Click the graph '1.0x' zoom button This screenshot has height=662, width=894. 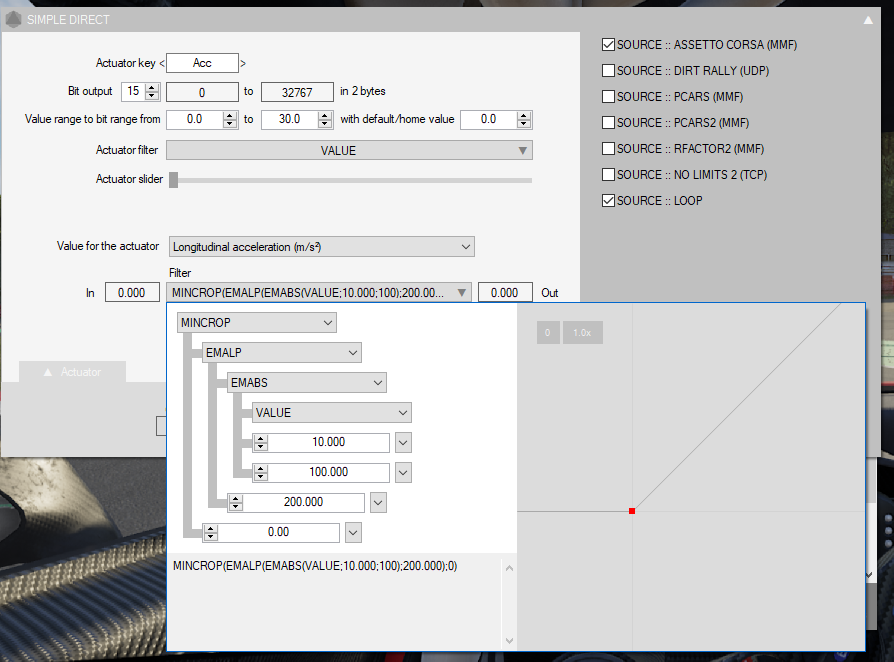582,332
